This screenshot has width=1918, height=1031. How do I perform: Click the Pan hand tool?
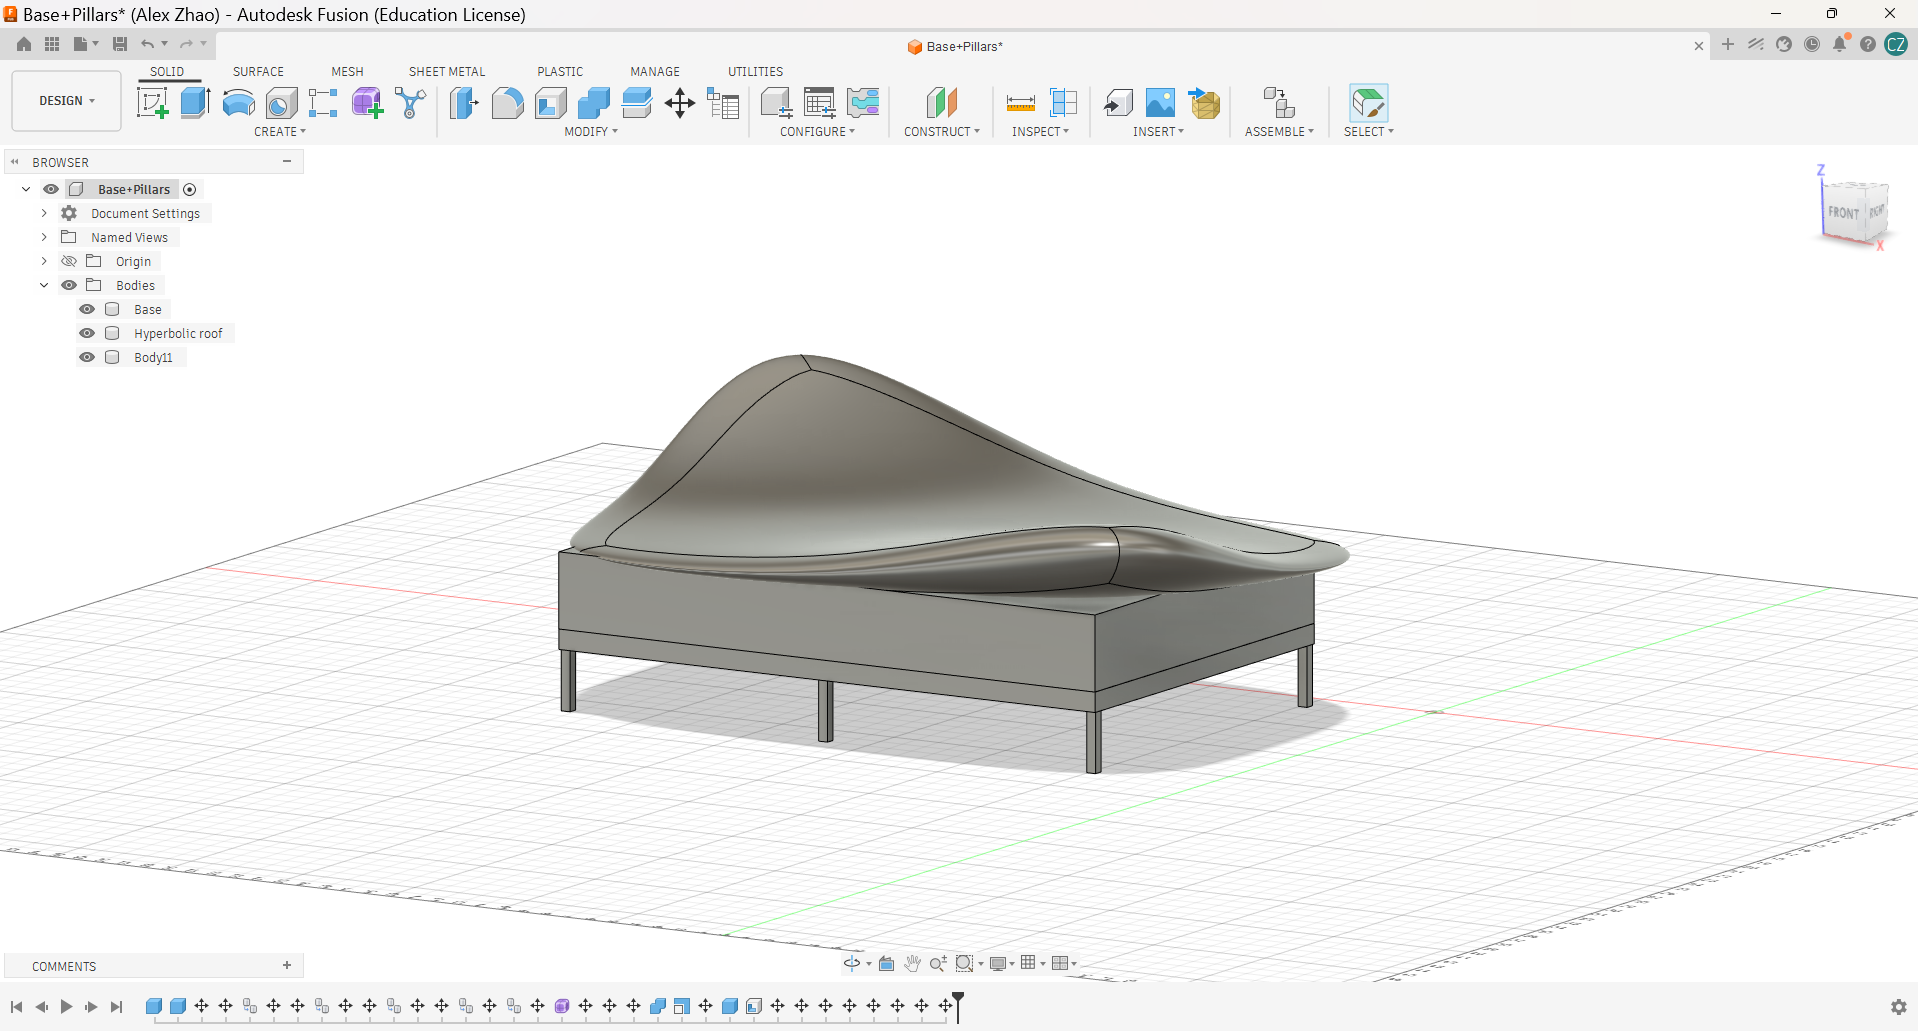(x=912, y=963)
